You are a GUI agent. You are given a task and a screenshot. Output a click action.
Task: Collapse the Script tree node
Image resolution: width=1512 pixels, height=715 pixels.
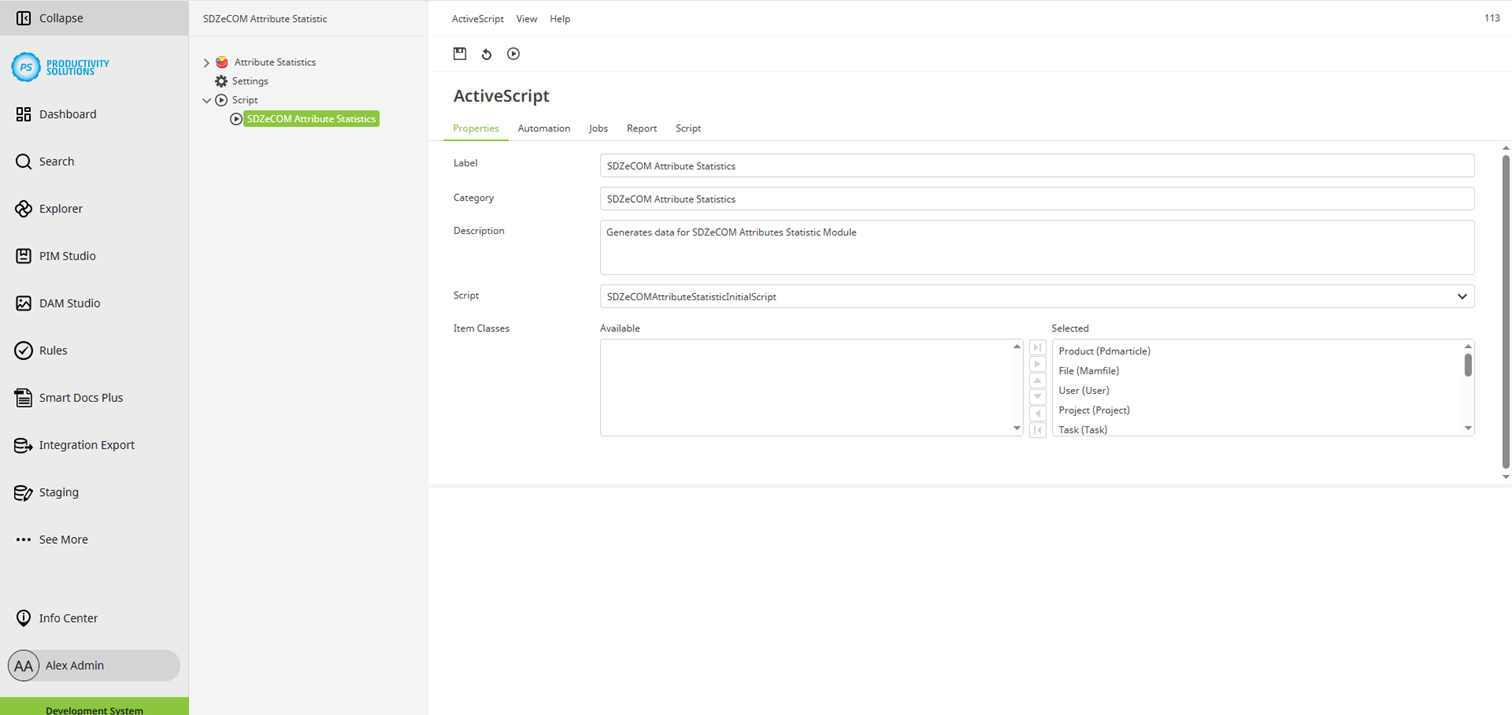207,100
